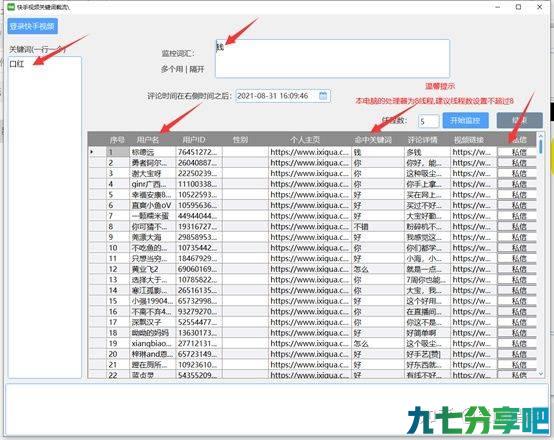Screen dimensions: 554x440
Task: Click the scroll-down arrow of the results table
Action: 541,374
